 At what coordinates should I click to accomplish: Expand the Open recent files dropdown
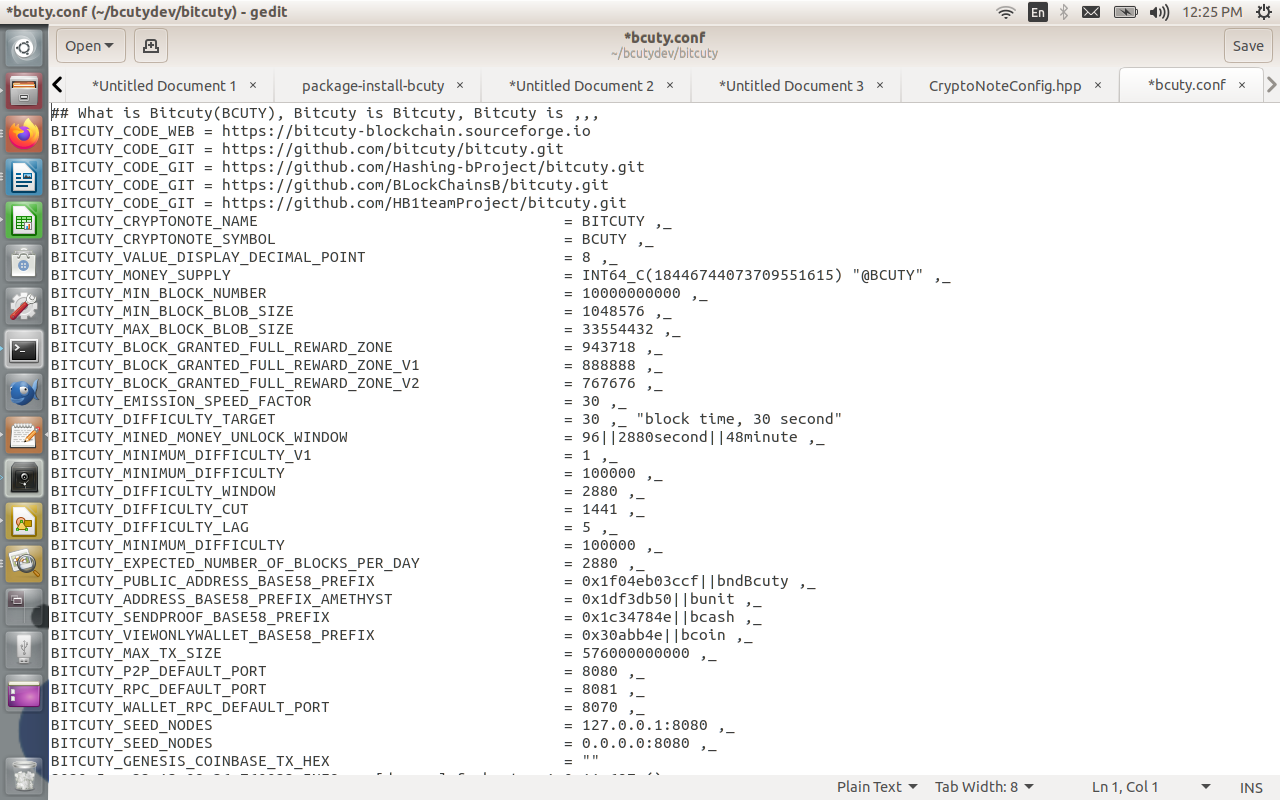click(x=90, y=45)
